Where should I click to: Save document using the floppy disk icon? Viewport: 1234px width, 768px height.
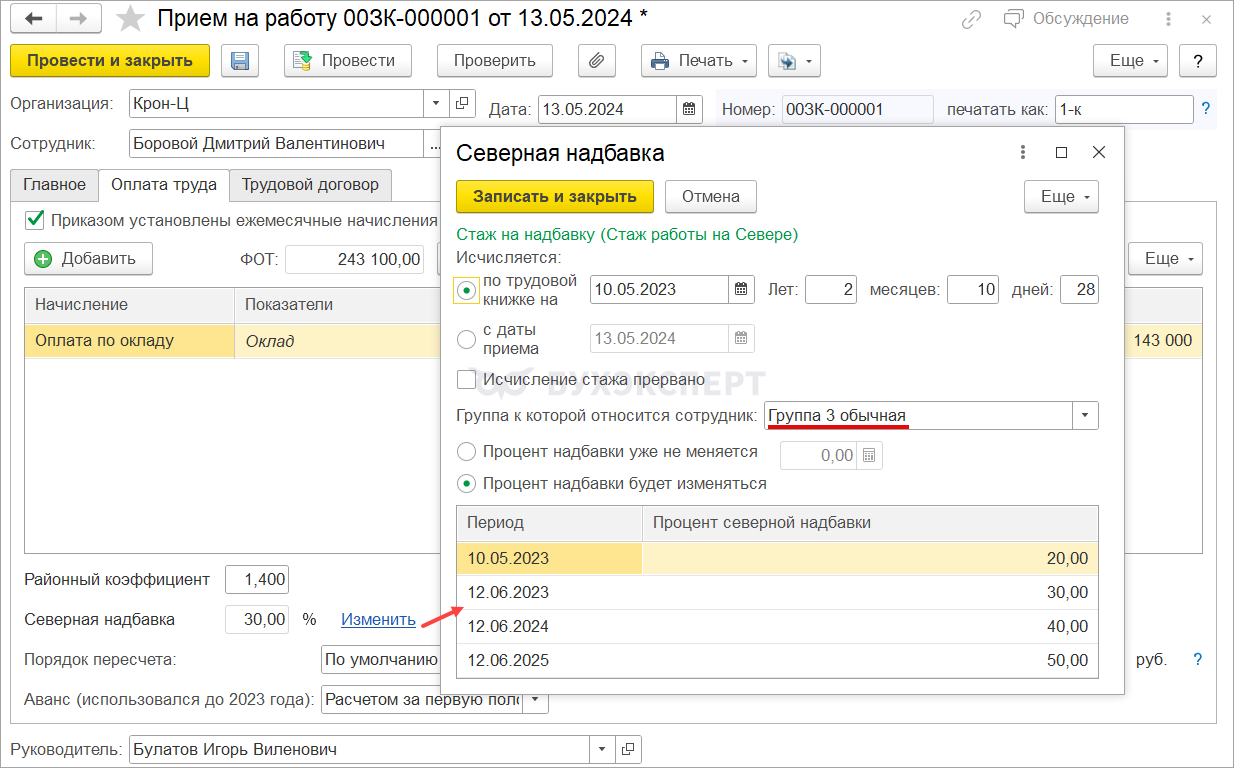240,61
